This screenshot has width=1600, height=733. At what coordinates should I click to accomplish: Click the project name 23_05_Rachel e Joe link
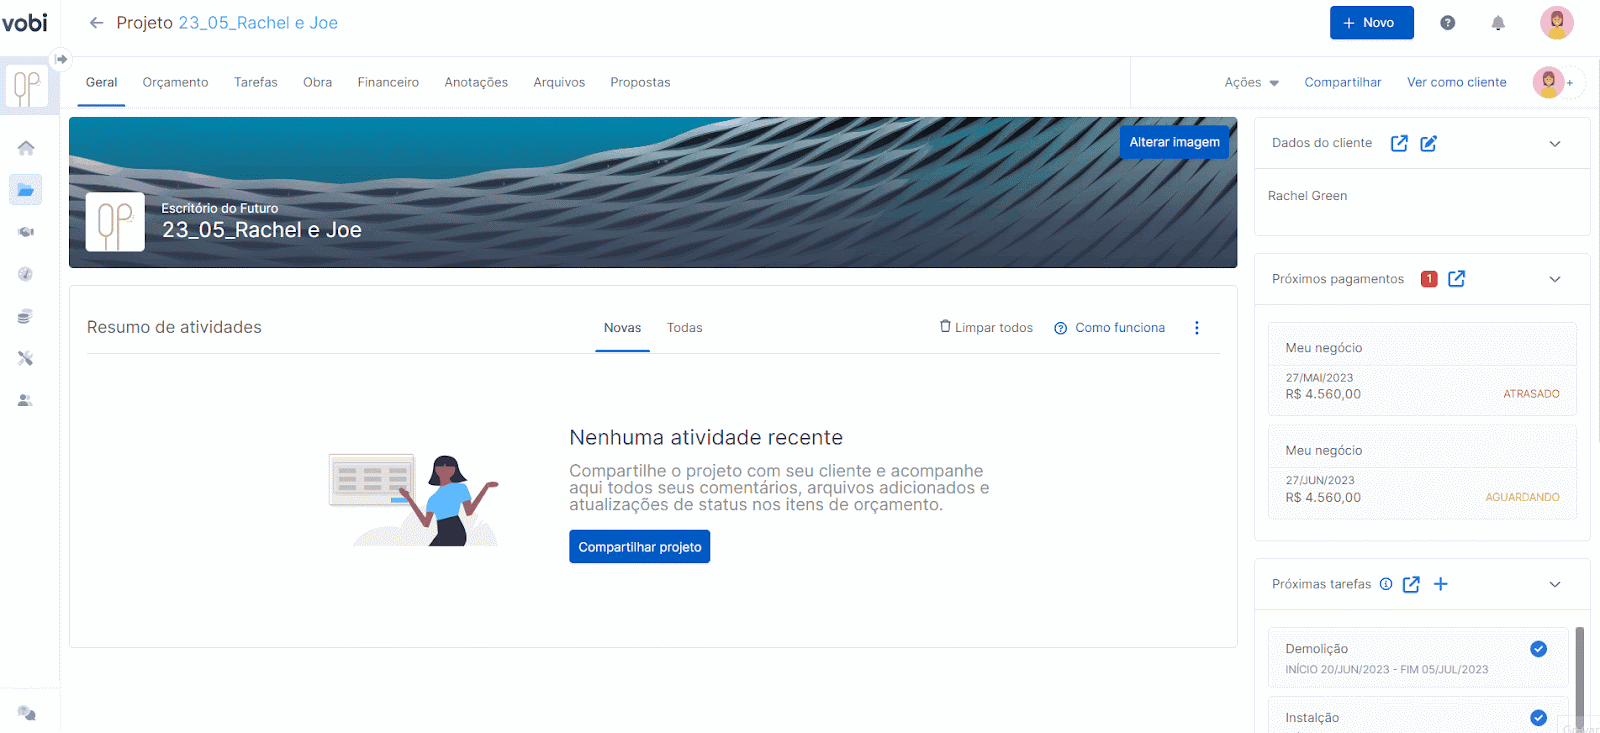[258, 23]
